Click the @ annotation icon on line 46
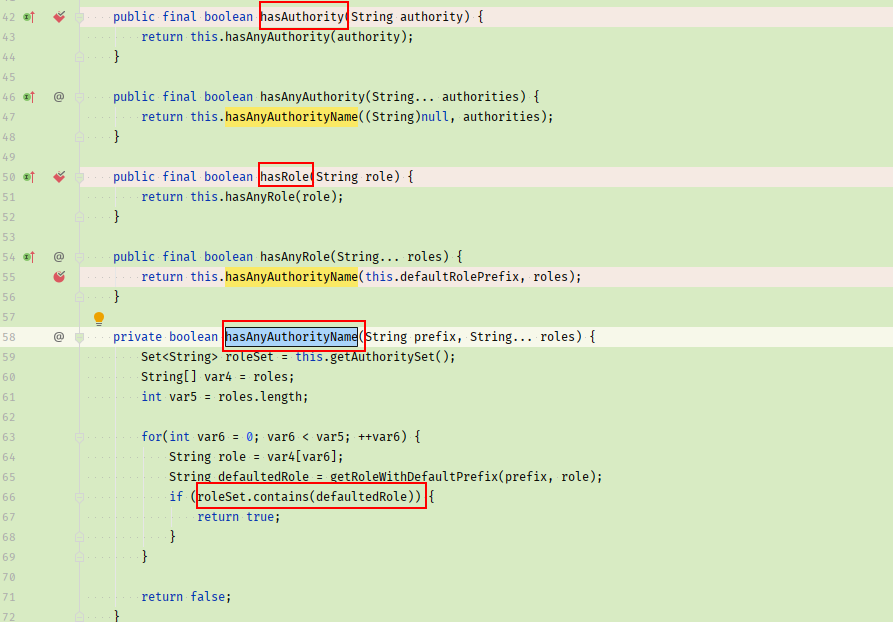 coord(59,97)
